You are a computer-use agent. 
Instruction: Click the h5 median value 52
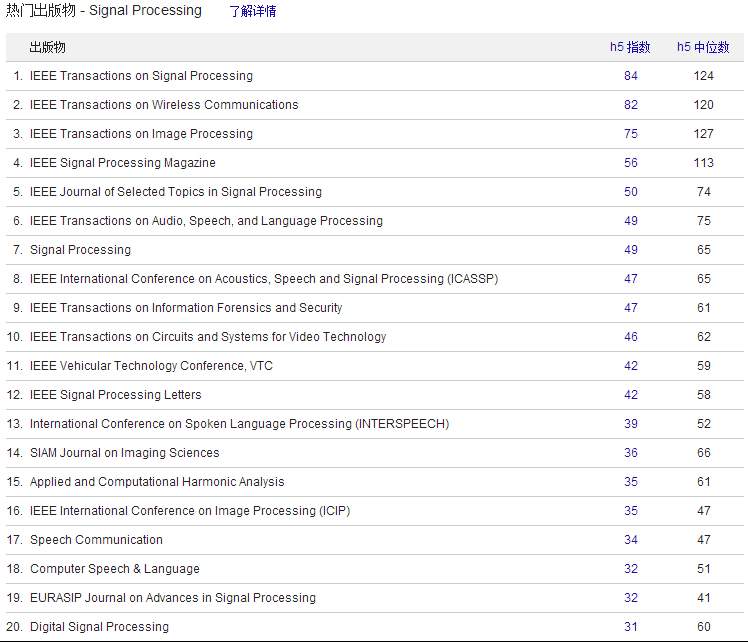(704, 424)
